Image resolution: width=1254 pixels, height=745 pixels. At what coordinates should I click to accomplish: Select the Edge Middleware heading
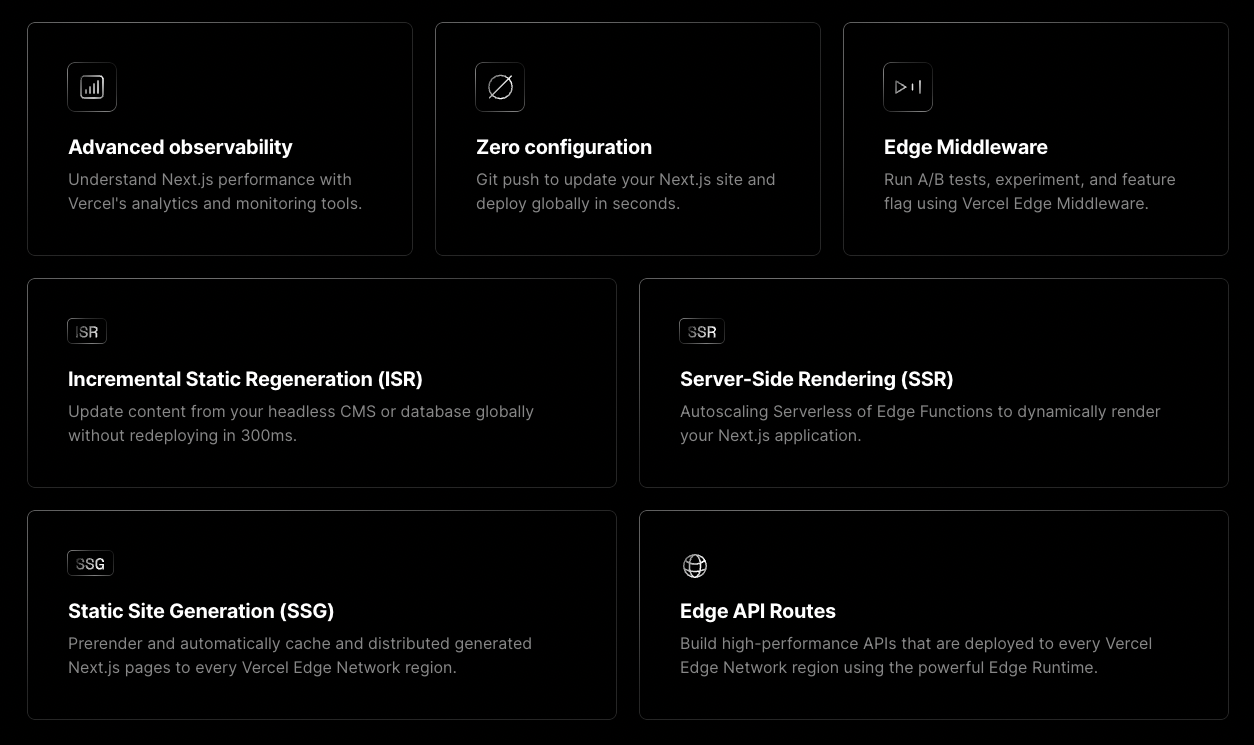(965, 147)
